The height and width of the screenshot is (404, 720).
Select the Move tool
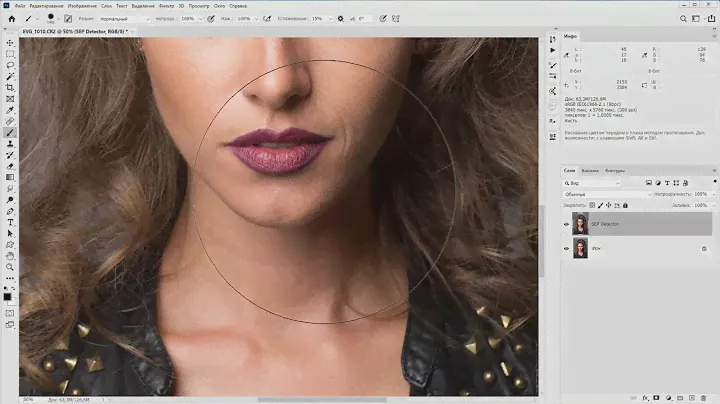(10, 43)
